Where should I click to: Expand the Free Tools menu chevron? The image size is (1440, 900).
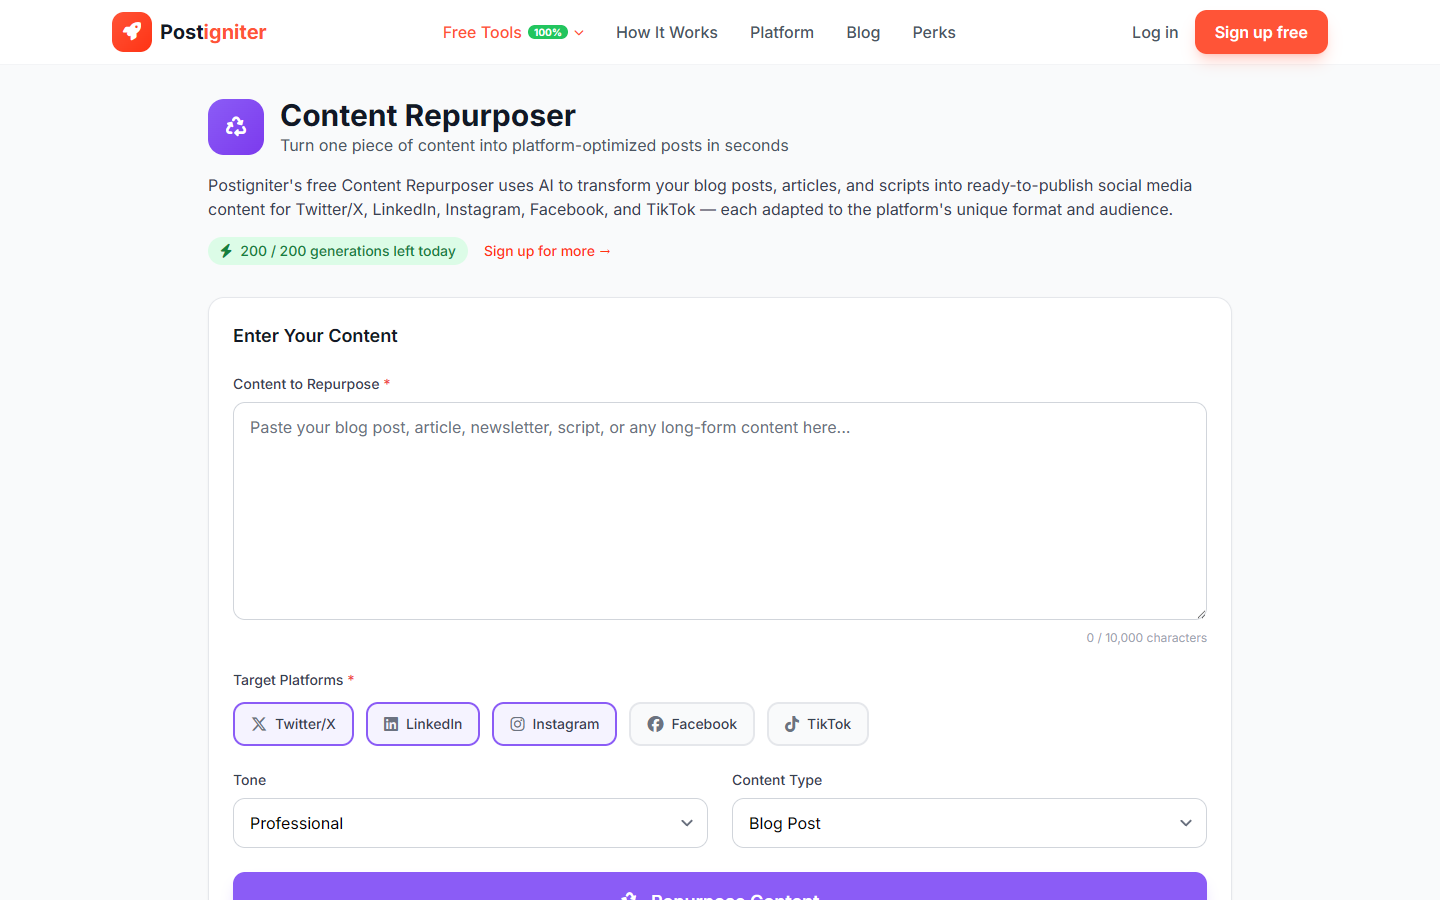coord(579,33)
